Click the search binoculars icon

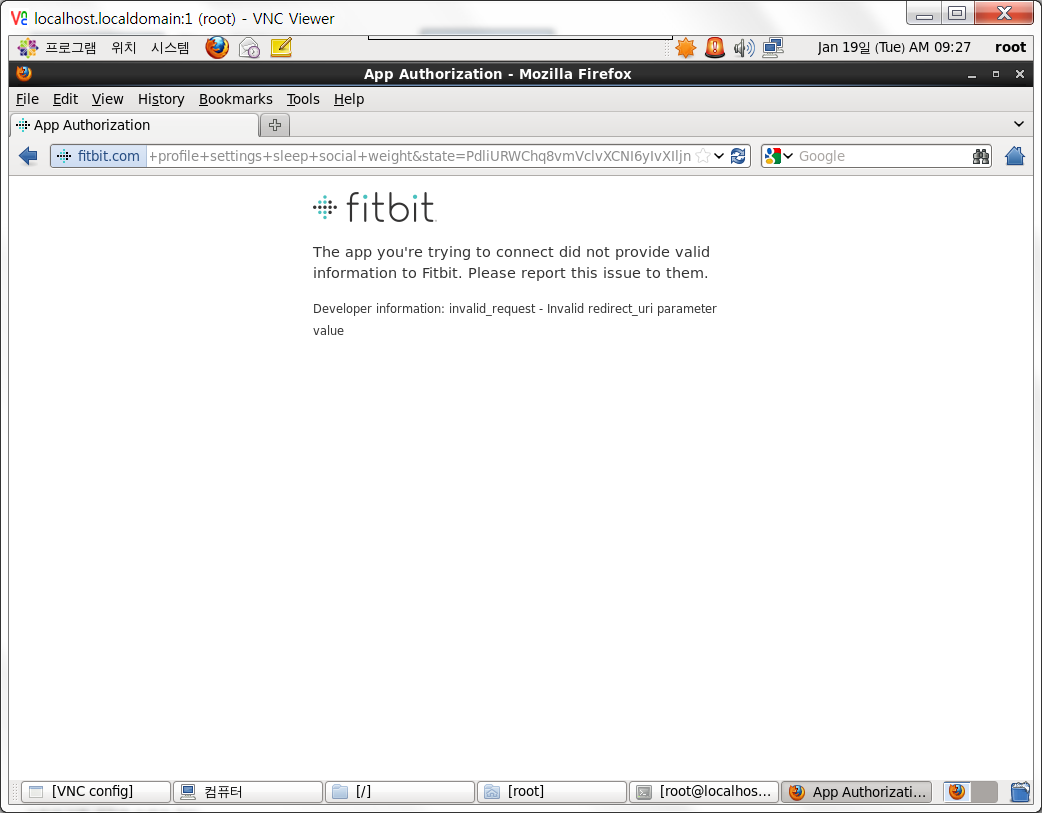tap(980, 156)
